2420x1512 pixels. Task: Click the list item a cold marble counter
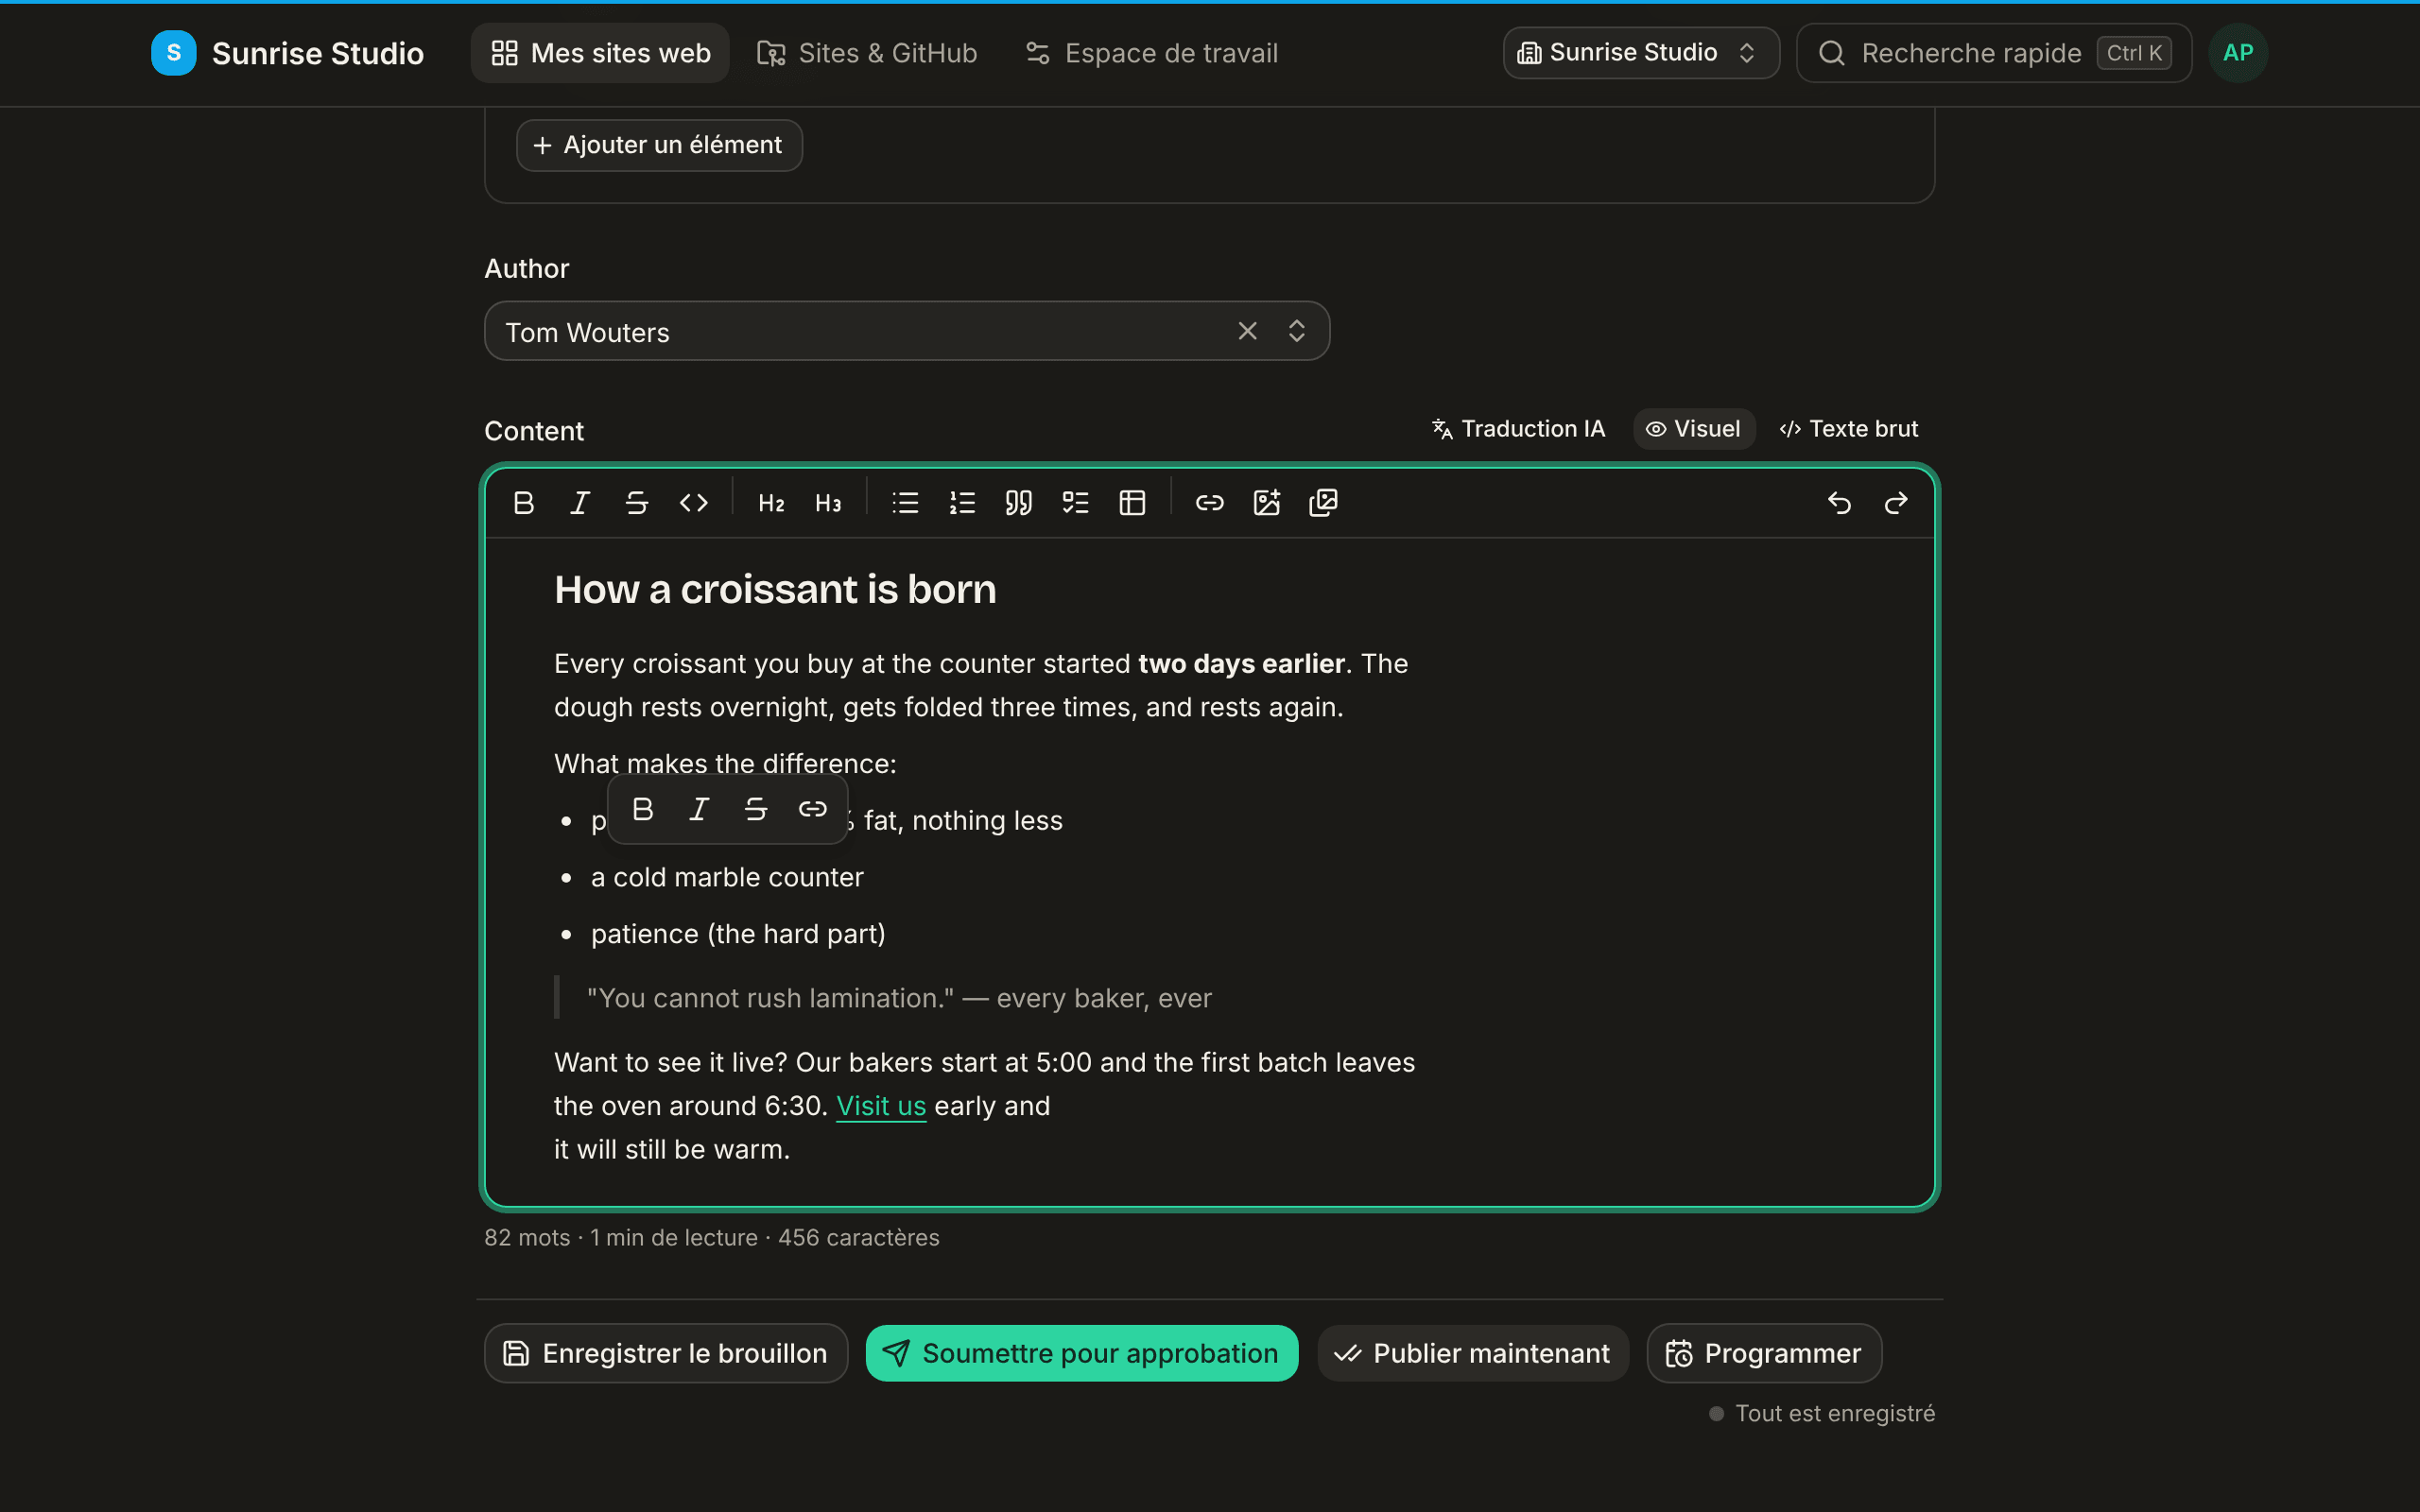(727, 877)
